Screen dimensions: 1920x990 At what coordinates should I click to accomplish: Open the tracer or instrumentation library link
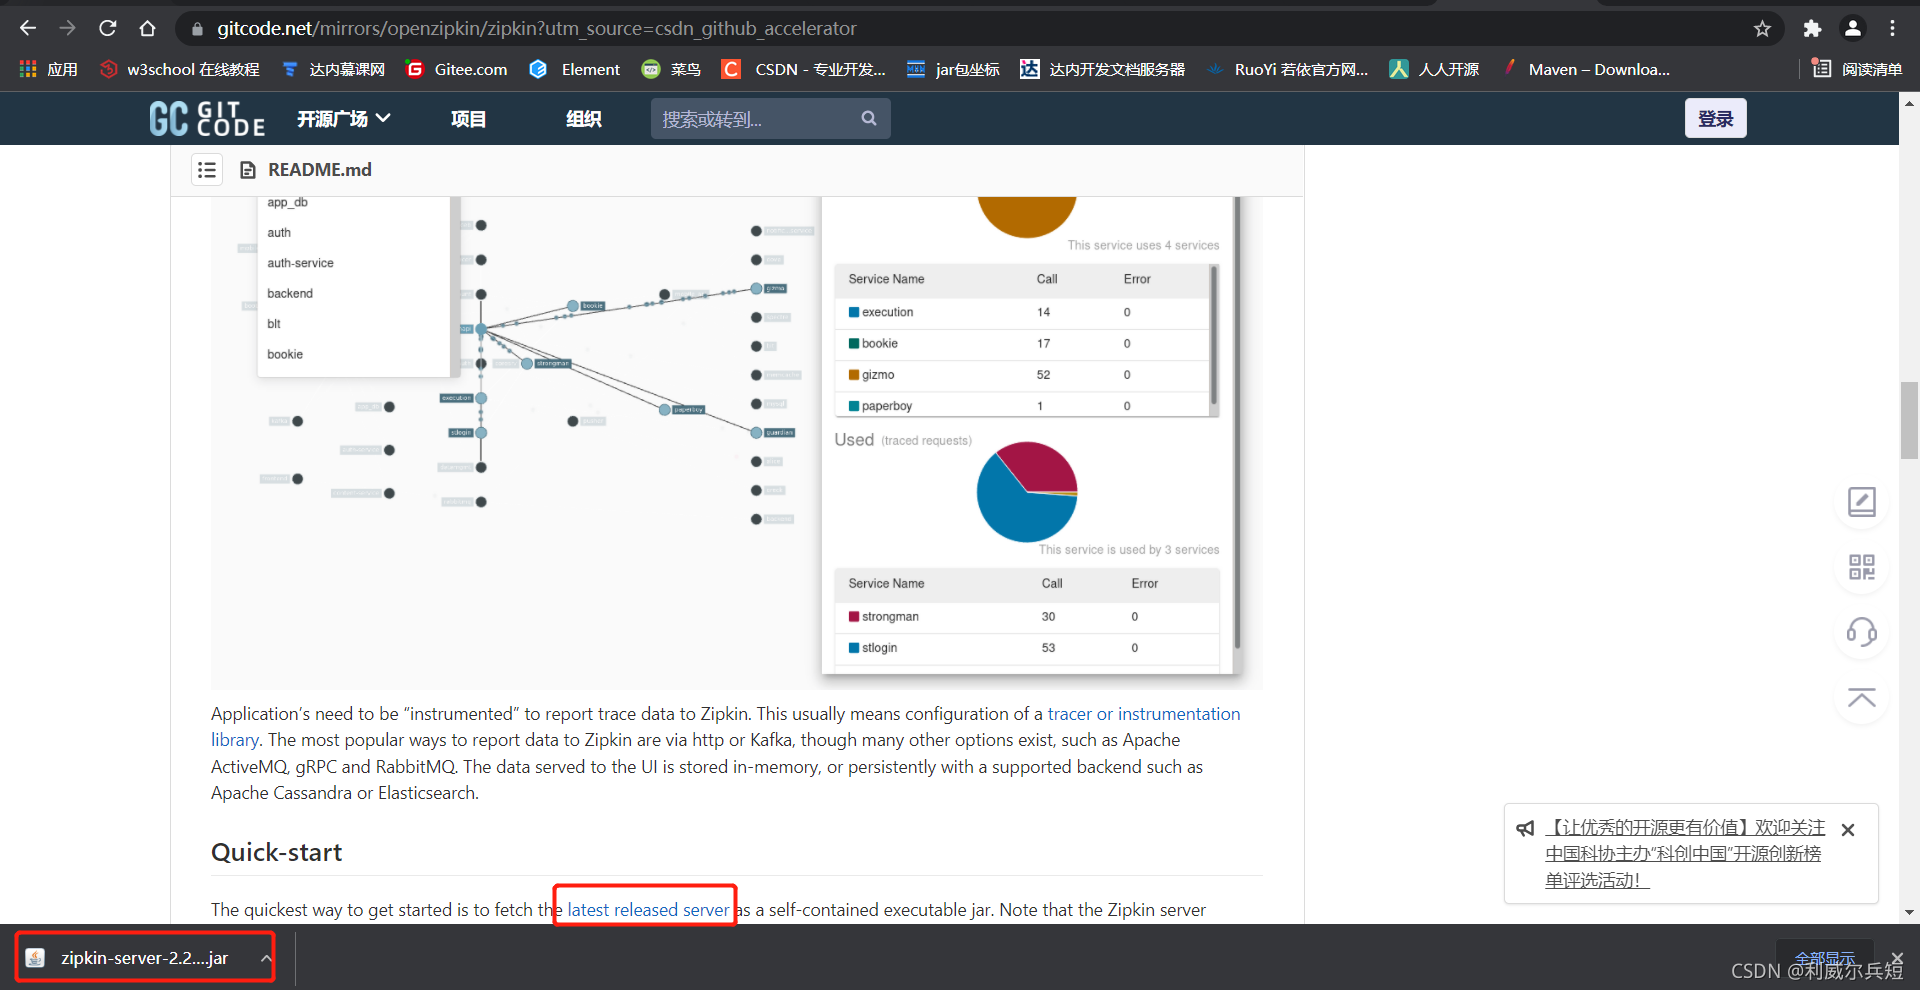(x=1144, y=713)
